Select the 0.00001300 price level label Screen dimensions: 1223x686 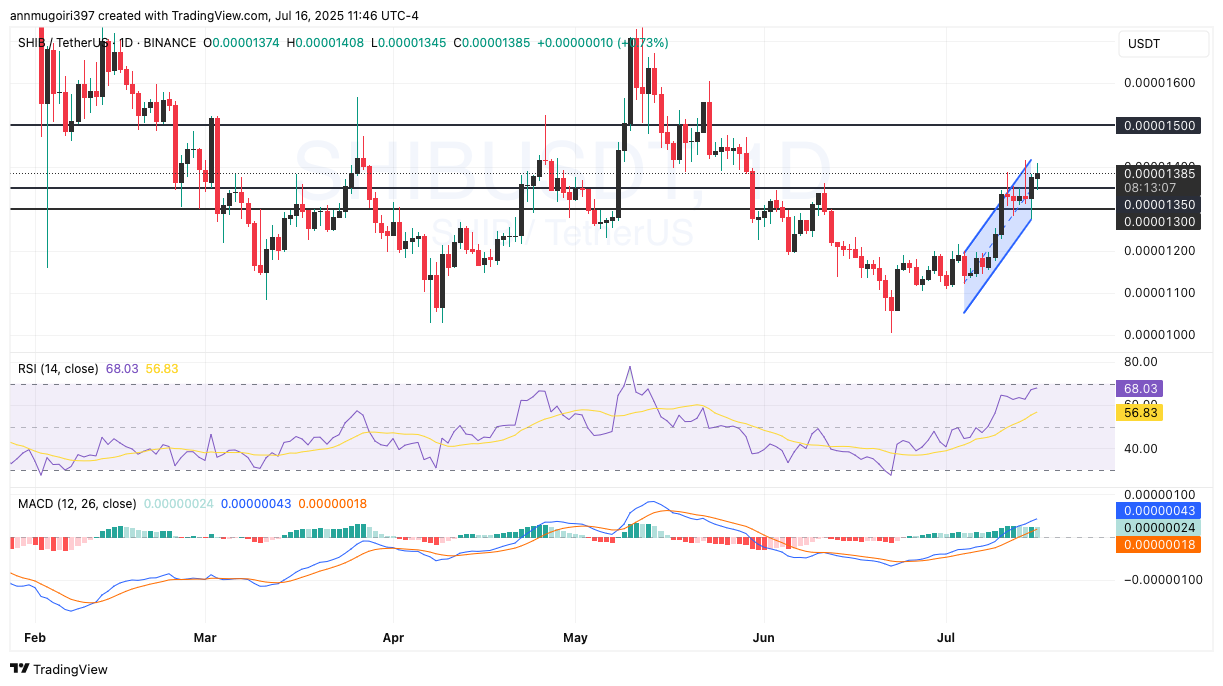tap(1159, 221)
